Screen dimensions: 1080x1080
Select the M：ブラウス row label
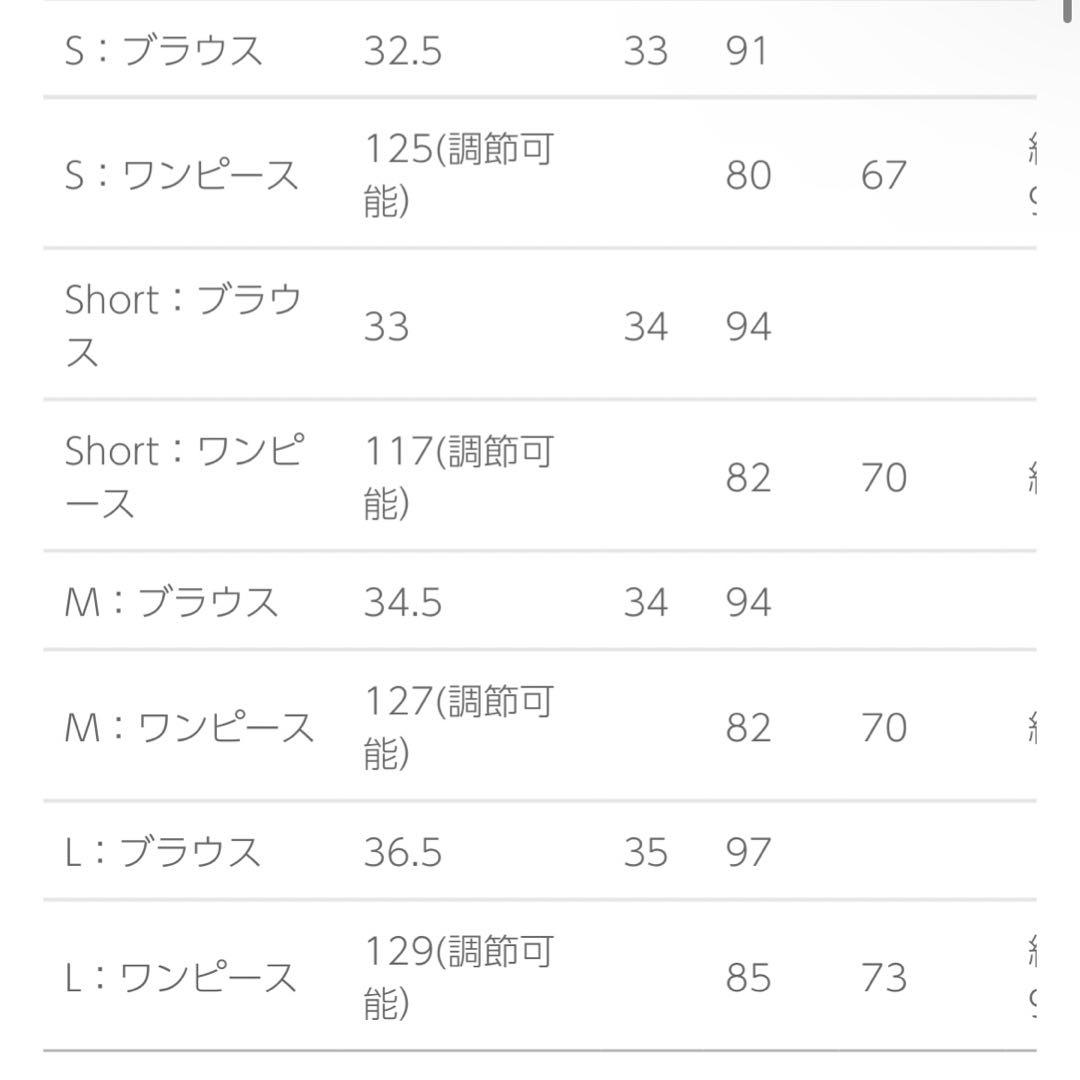(171, 602)
